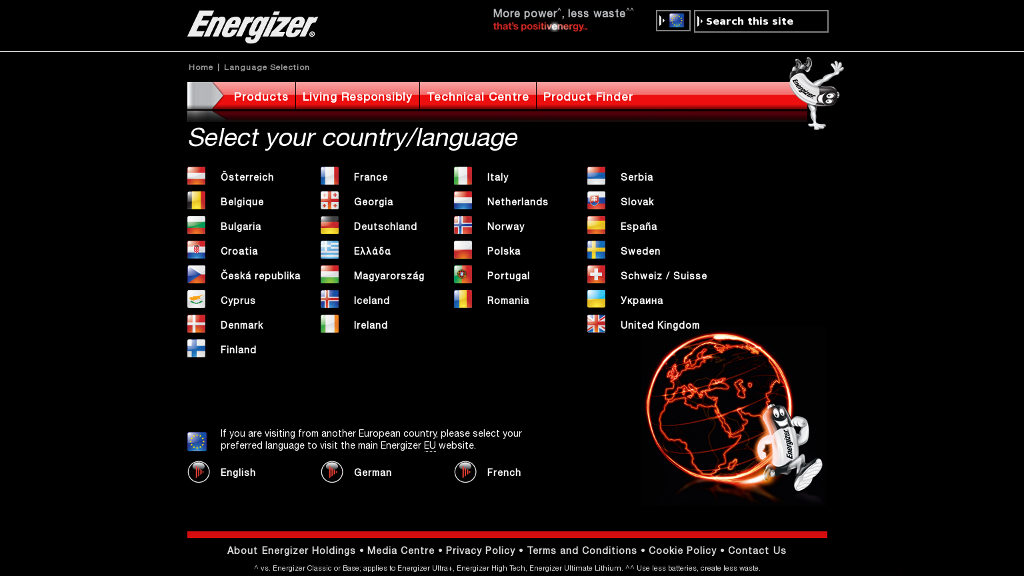Screen dimensions: 1024x576
Task: Click the Czech Republic flag icon
Action: pyautogui.click(x=196, y=275)
